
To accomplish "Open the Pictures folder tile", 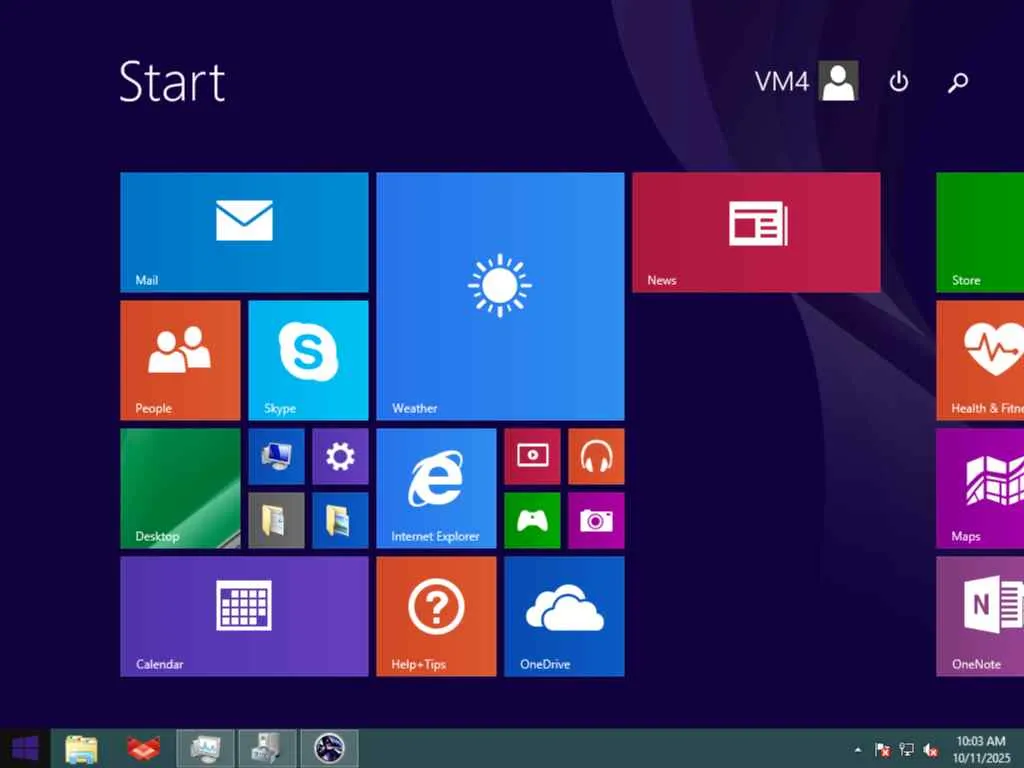I will pyautogui.click(x=340, y=520).
